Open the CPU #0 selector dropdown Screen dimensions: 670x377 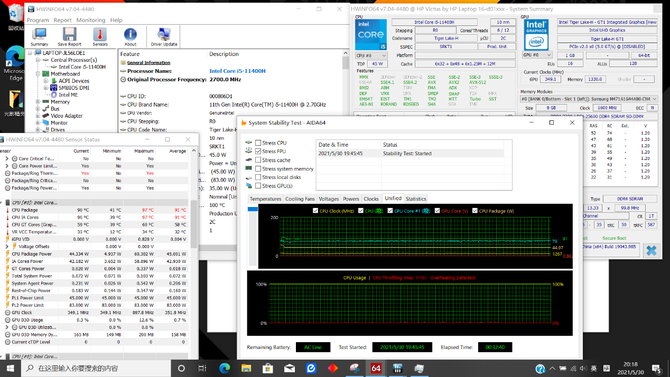(x=371, y=56)
